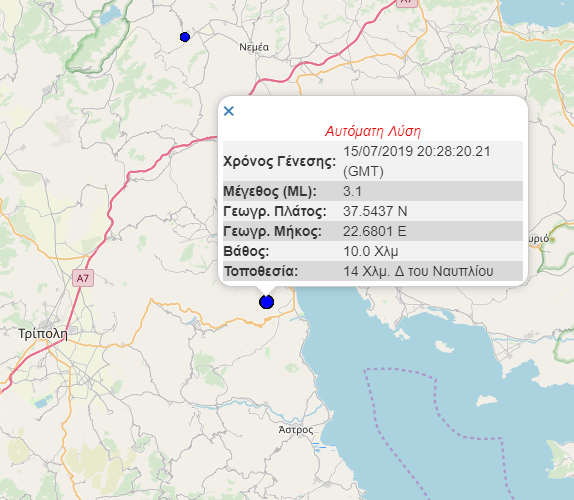Select the latitude value 37.5437 N

coord(375,211)
